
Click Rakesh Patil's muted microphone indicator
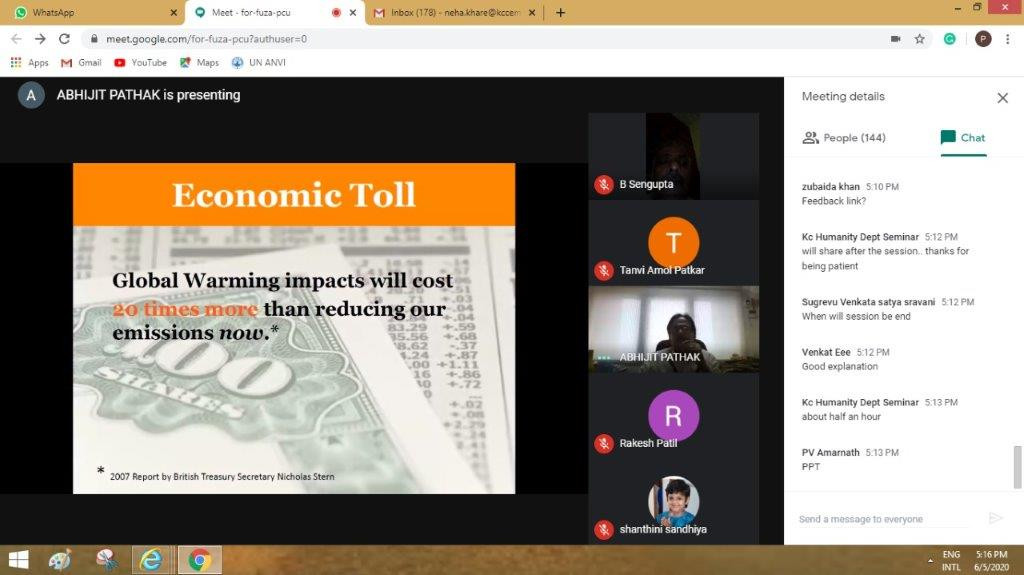604,443
